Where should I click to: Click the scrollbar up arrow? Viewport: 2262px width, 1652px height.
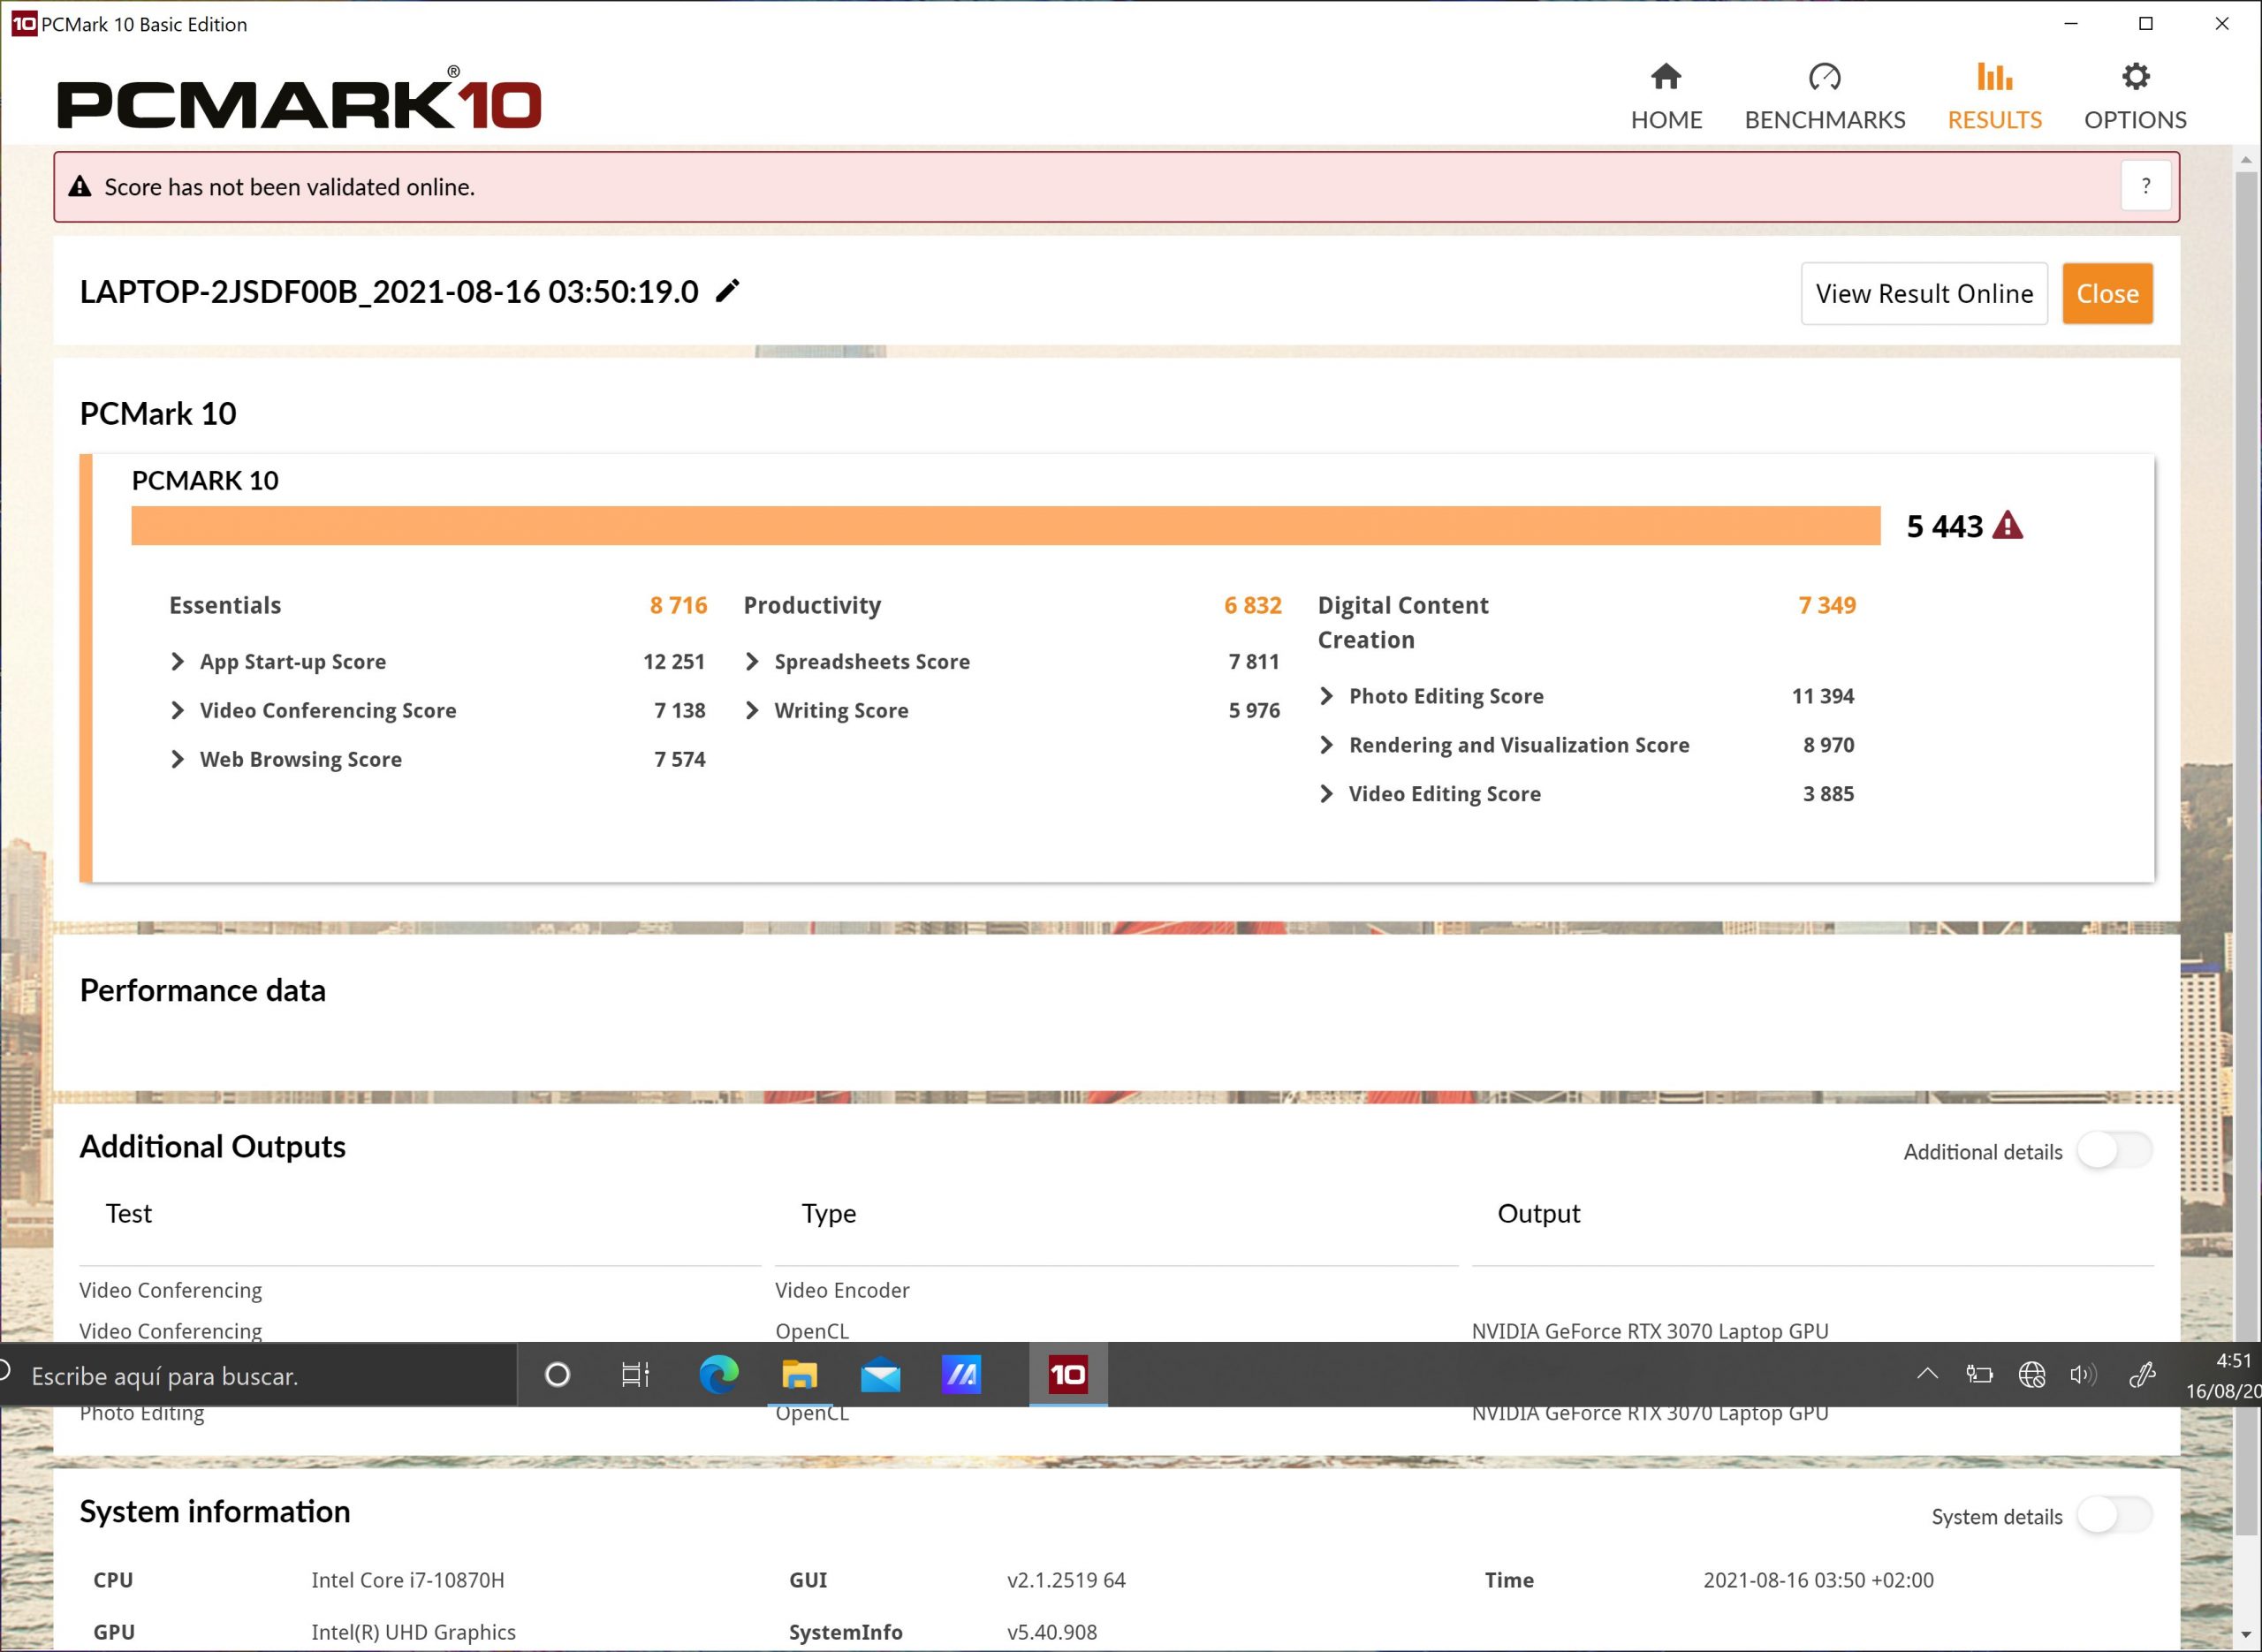(x=2246, y=159)
